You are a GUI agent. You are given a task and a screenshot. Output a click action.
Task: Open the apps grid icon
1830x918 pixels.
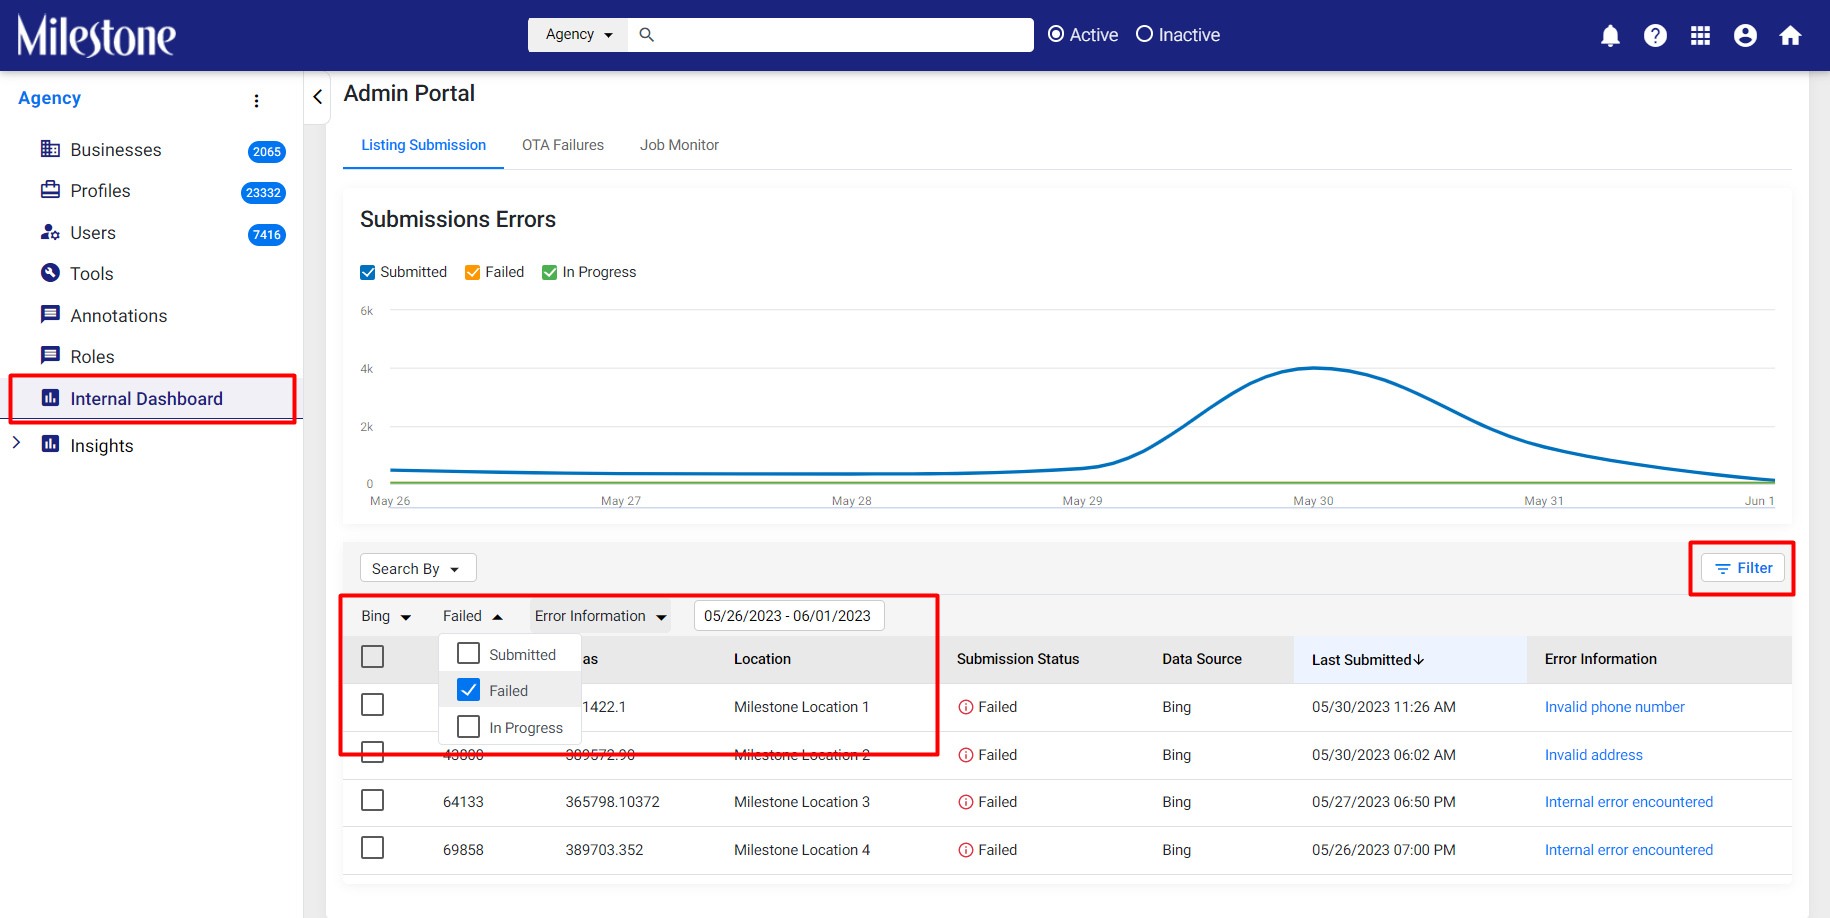(x=1700, y=36)
